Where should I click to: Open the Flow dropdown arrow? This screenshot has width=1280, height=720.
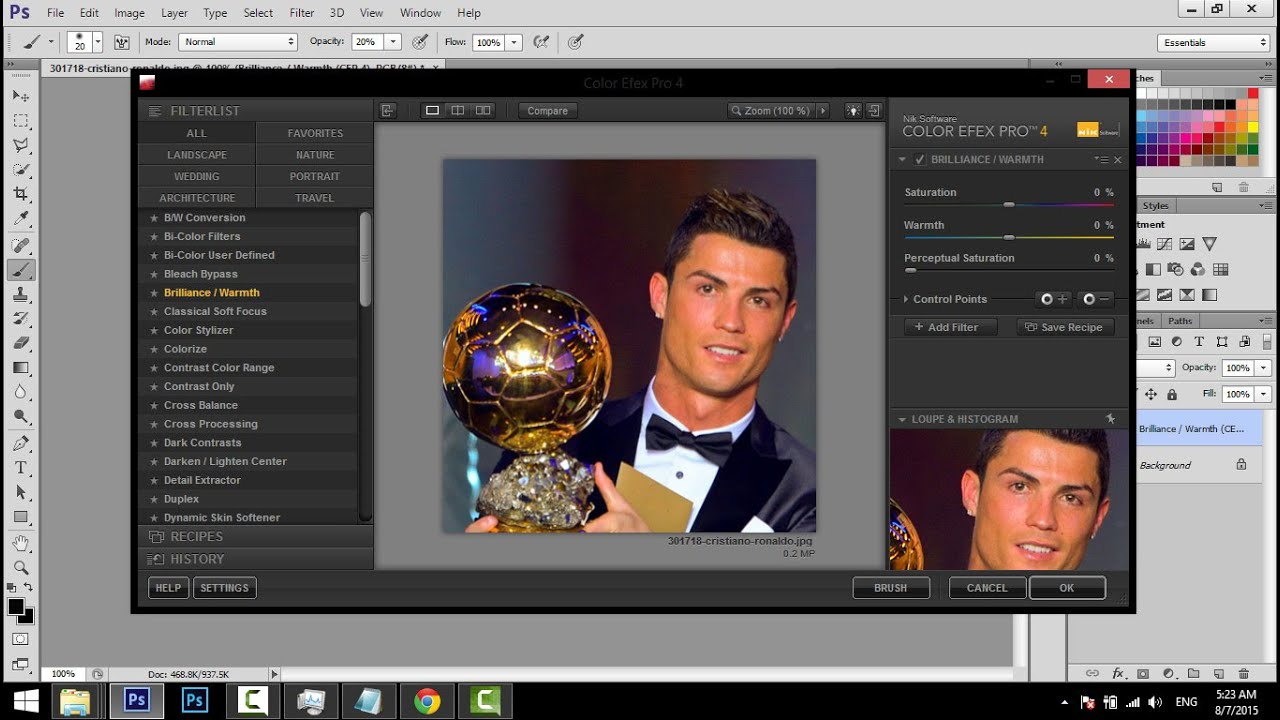514,42
